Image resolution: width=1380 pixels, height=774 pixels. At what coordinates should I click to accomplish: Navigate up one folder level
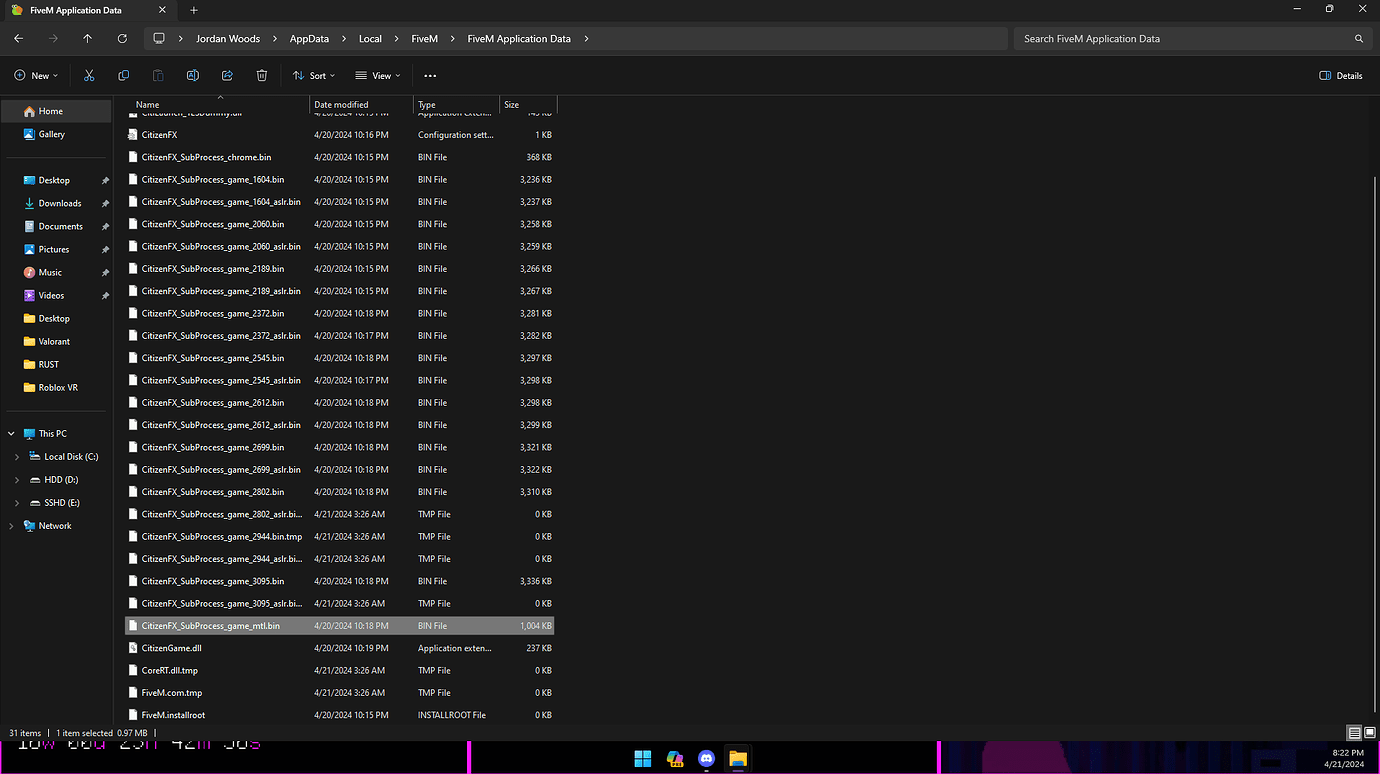pyautogui.click(x=87, y=38)
